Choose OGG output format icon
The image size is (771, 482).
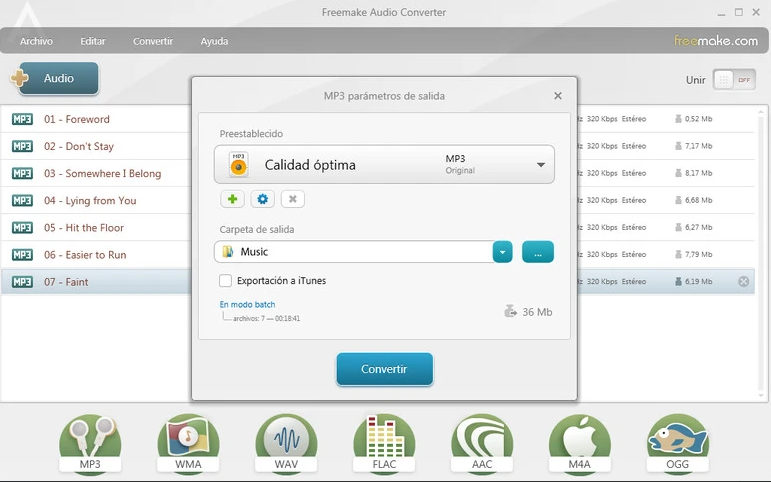678,444
